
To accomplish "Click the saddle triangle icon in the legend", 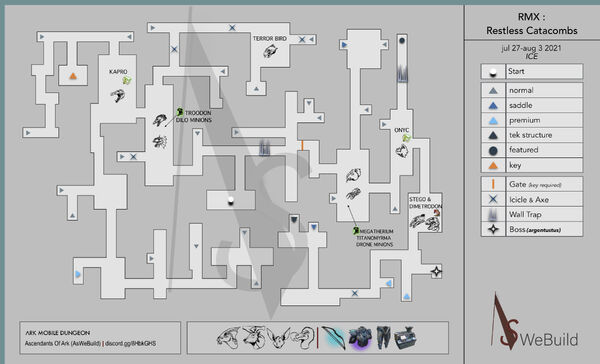I will tap(493, 105).
